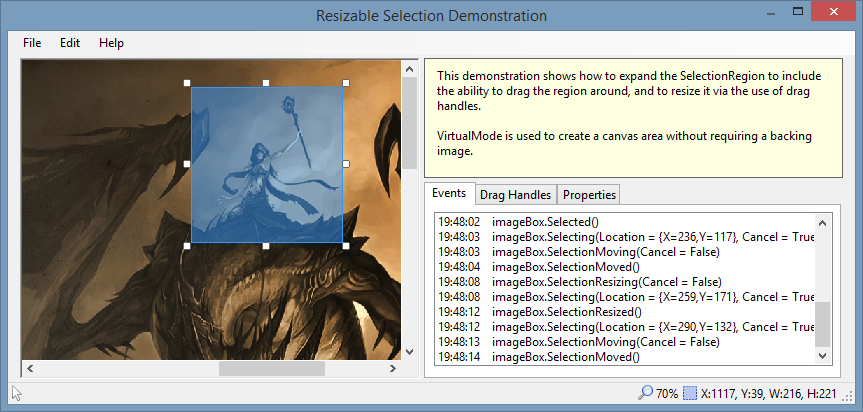
Task: Click the events list scroll up arrow
Action: click(822, 223)
